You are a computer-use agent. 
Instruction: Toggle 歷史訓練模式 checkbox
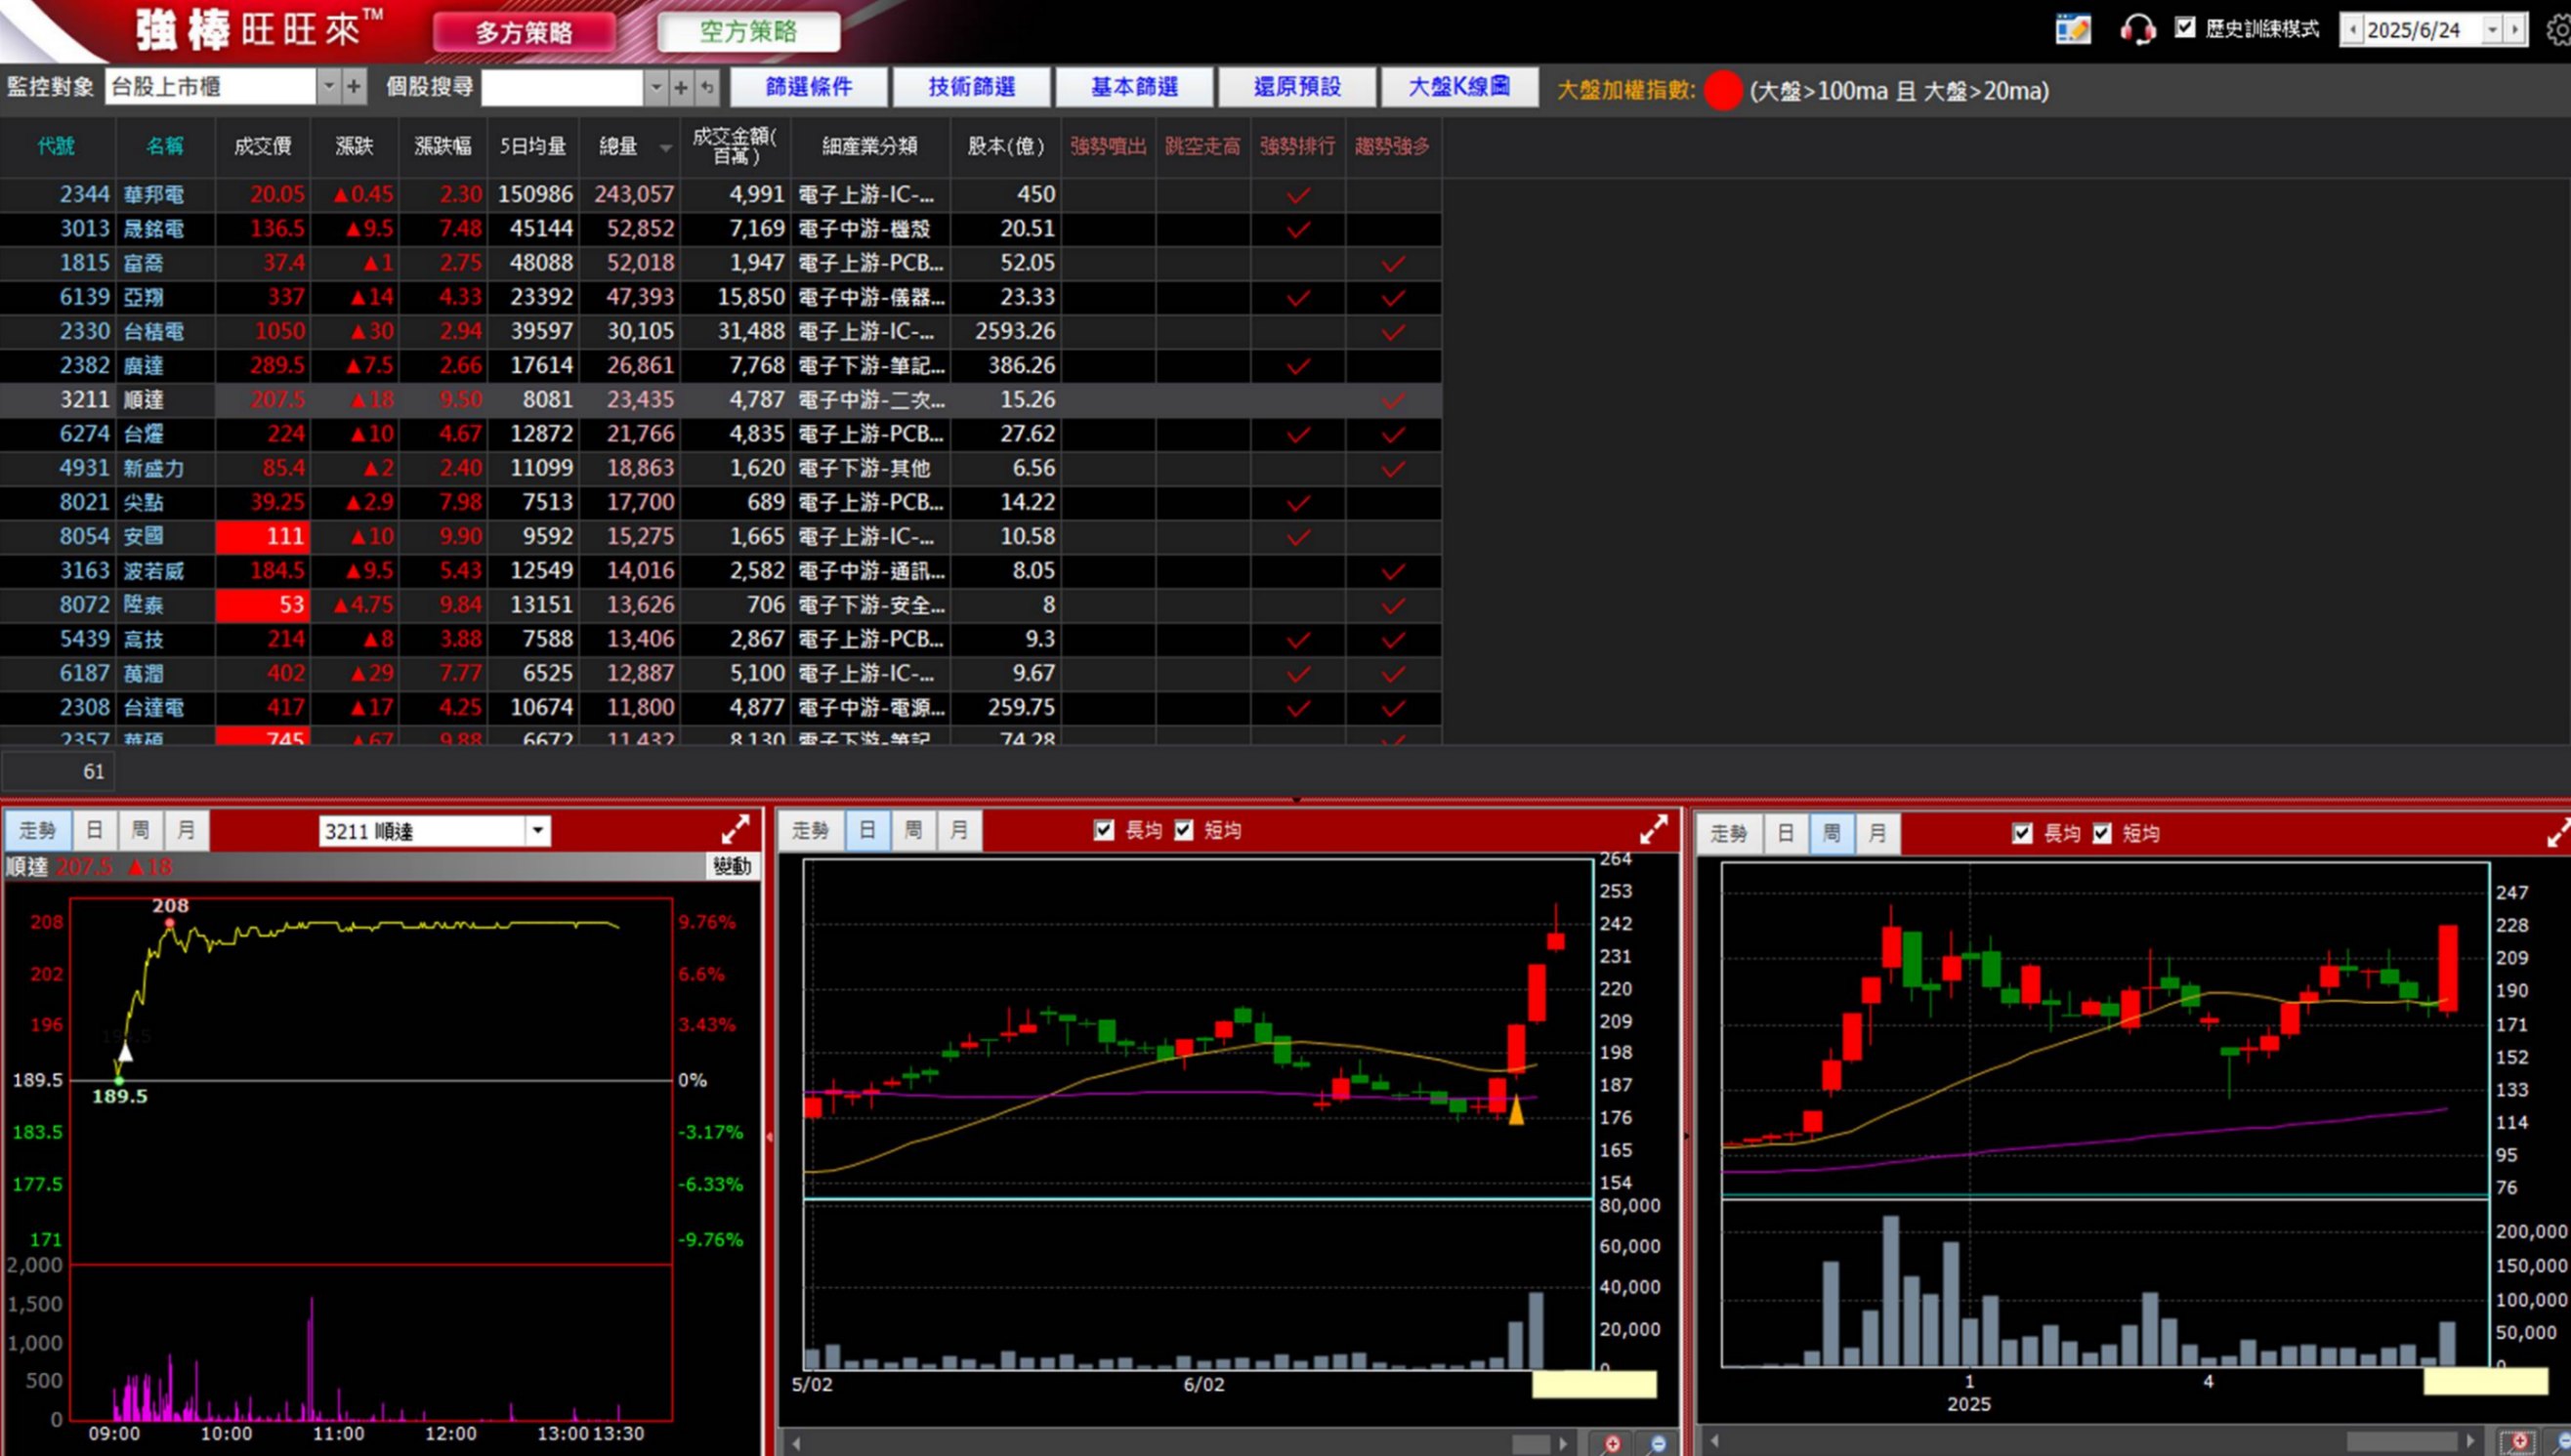[x=2185, y=28]
